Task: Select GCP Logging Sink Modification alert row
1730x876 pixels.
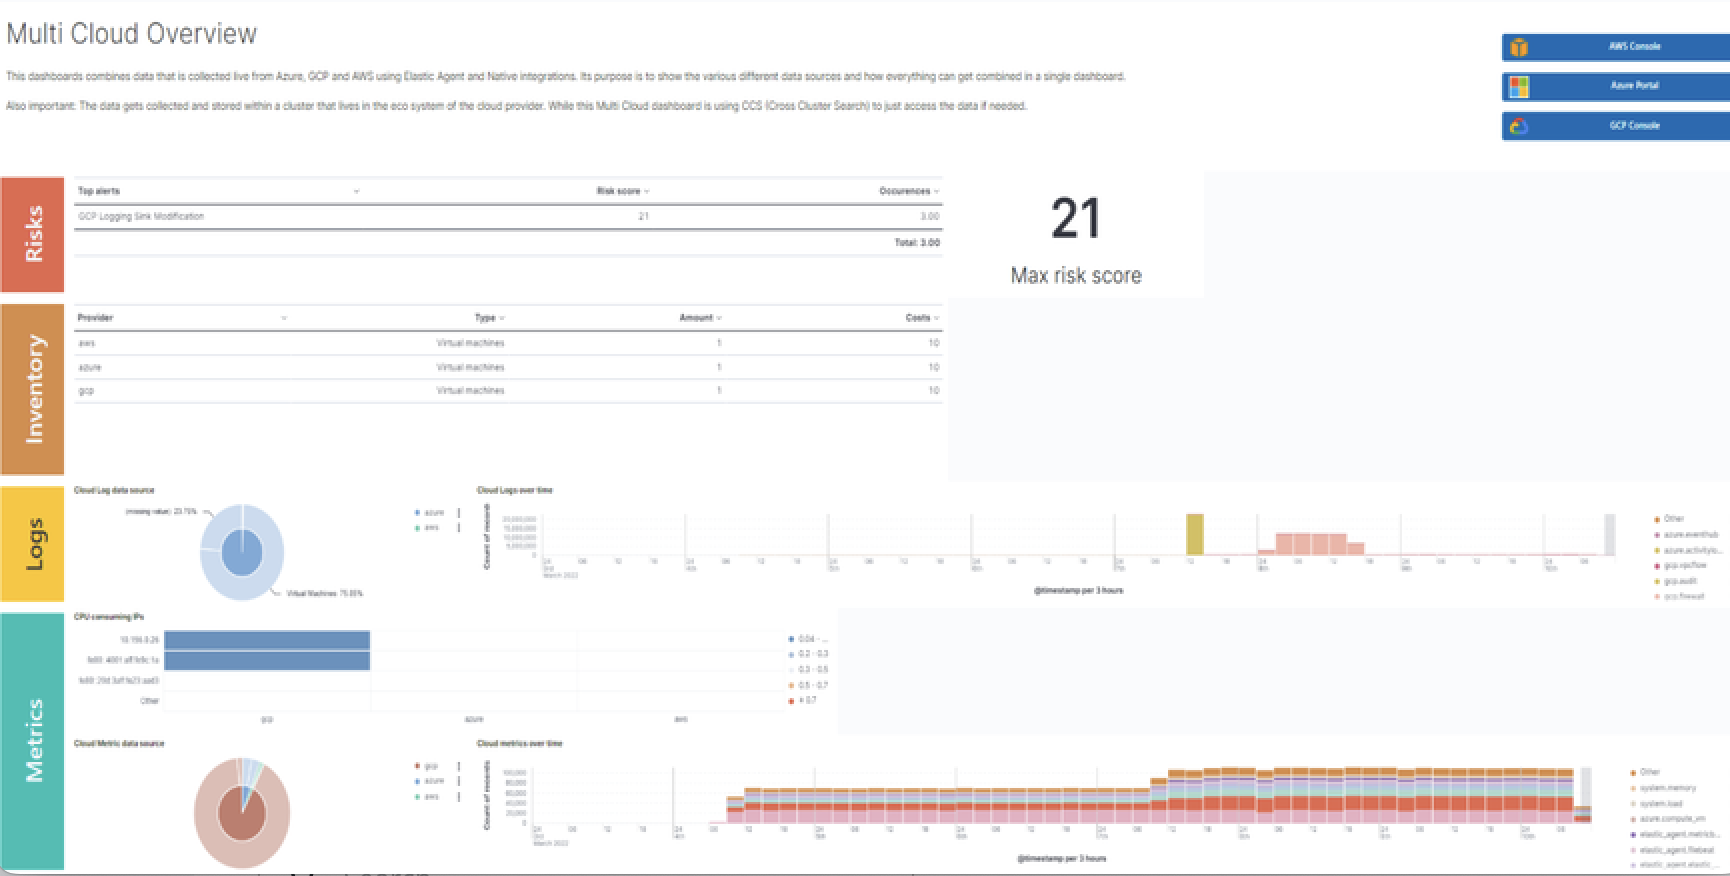Action: pos(141,216)
